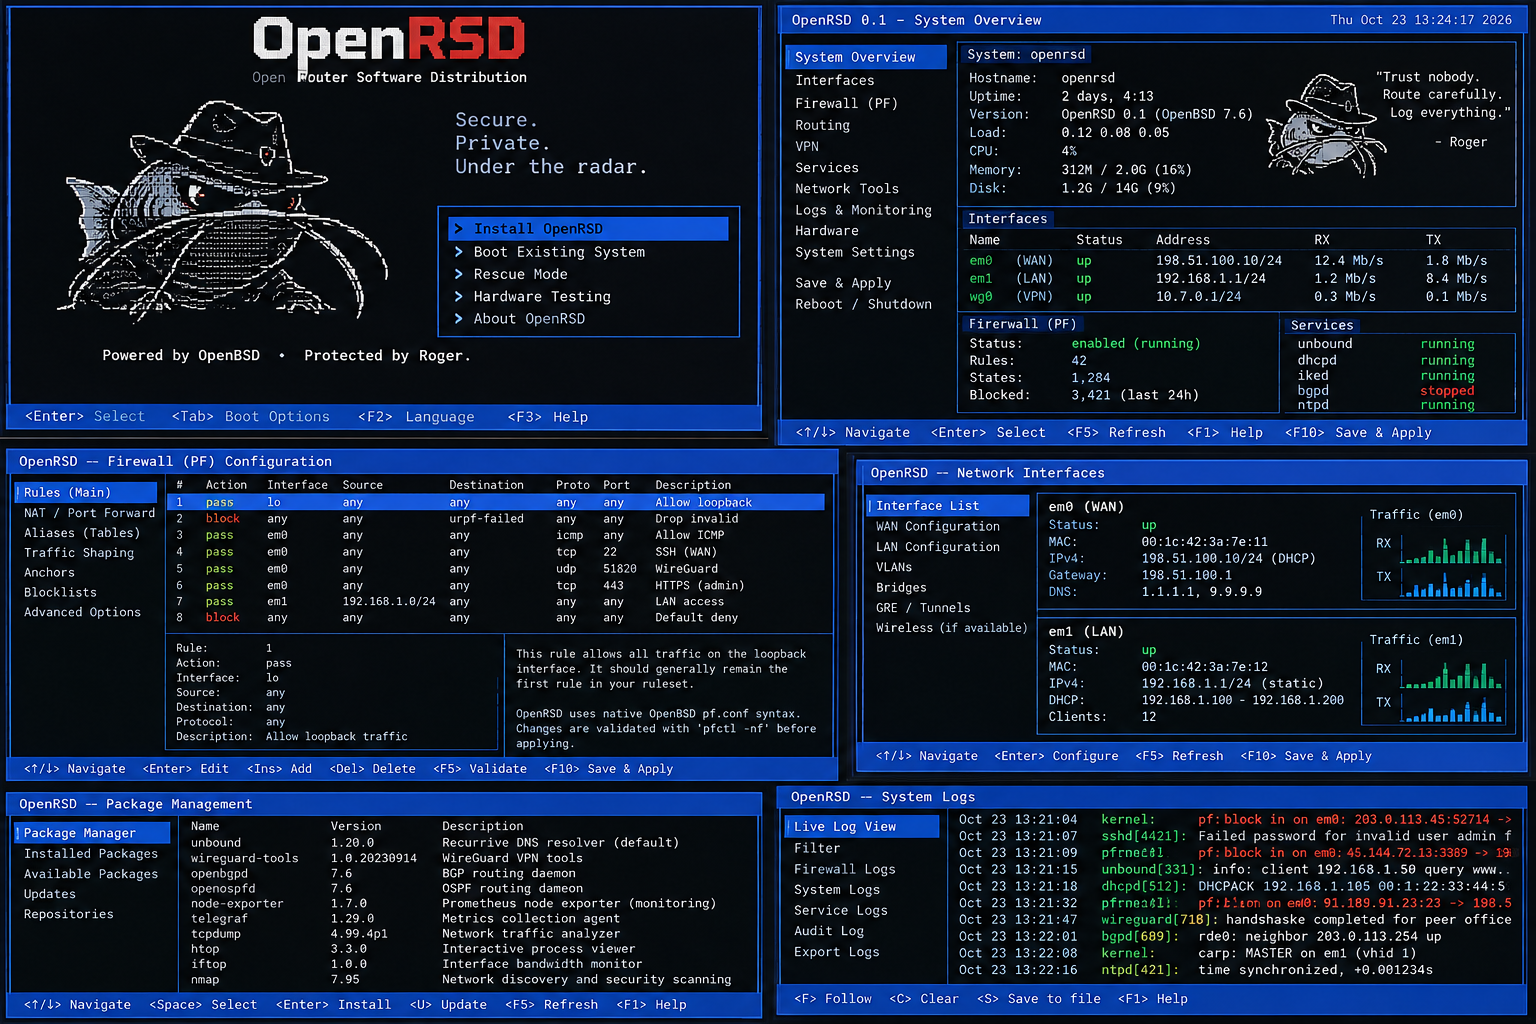Open About OpenRSD entry

[x=529, y=318]
